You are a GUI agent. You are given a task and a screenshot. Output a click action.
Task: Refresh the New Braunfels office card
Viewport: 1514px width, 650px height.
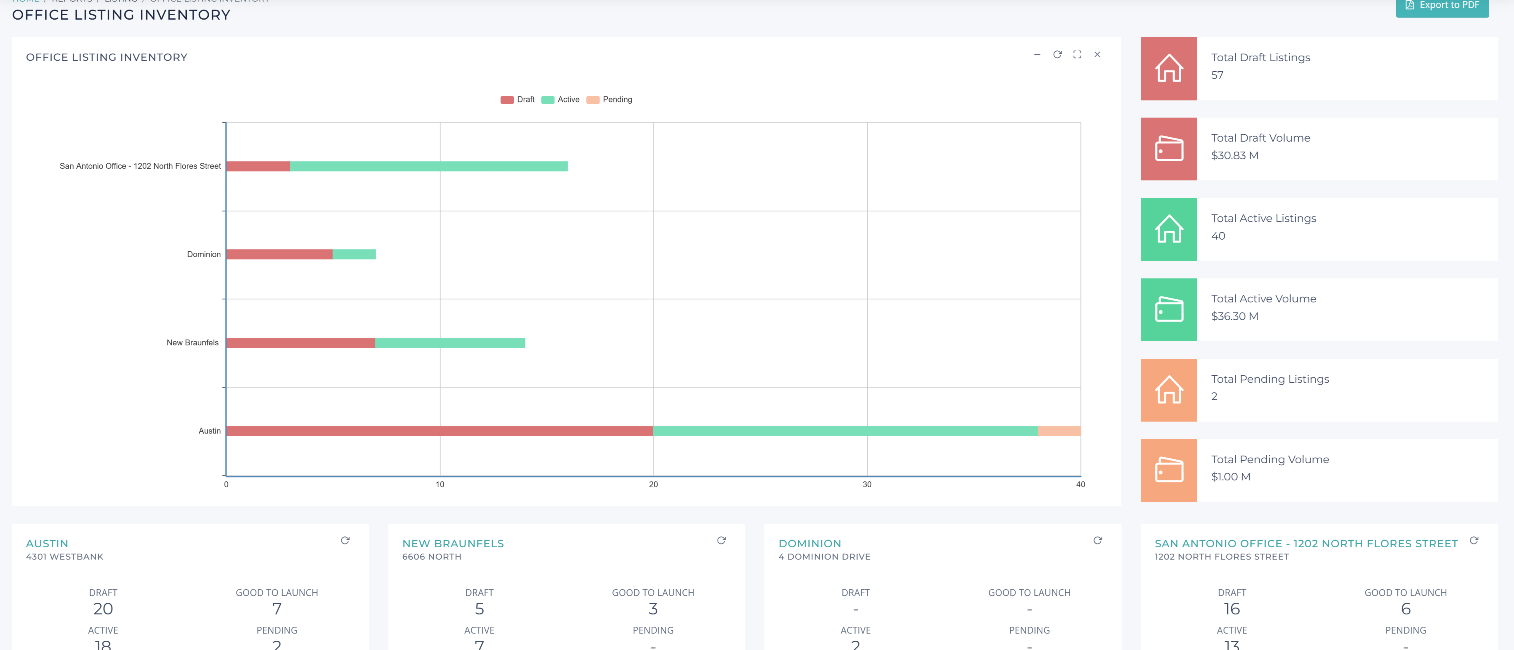click(x=721, y=540)
